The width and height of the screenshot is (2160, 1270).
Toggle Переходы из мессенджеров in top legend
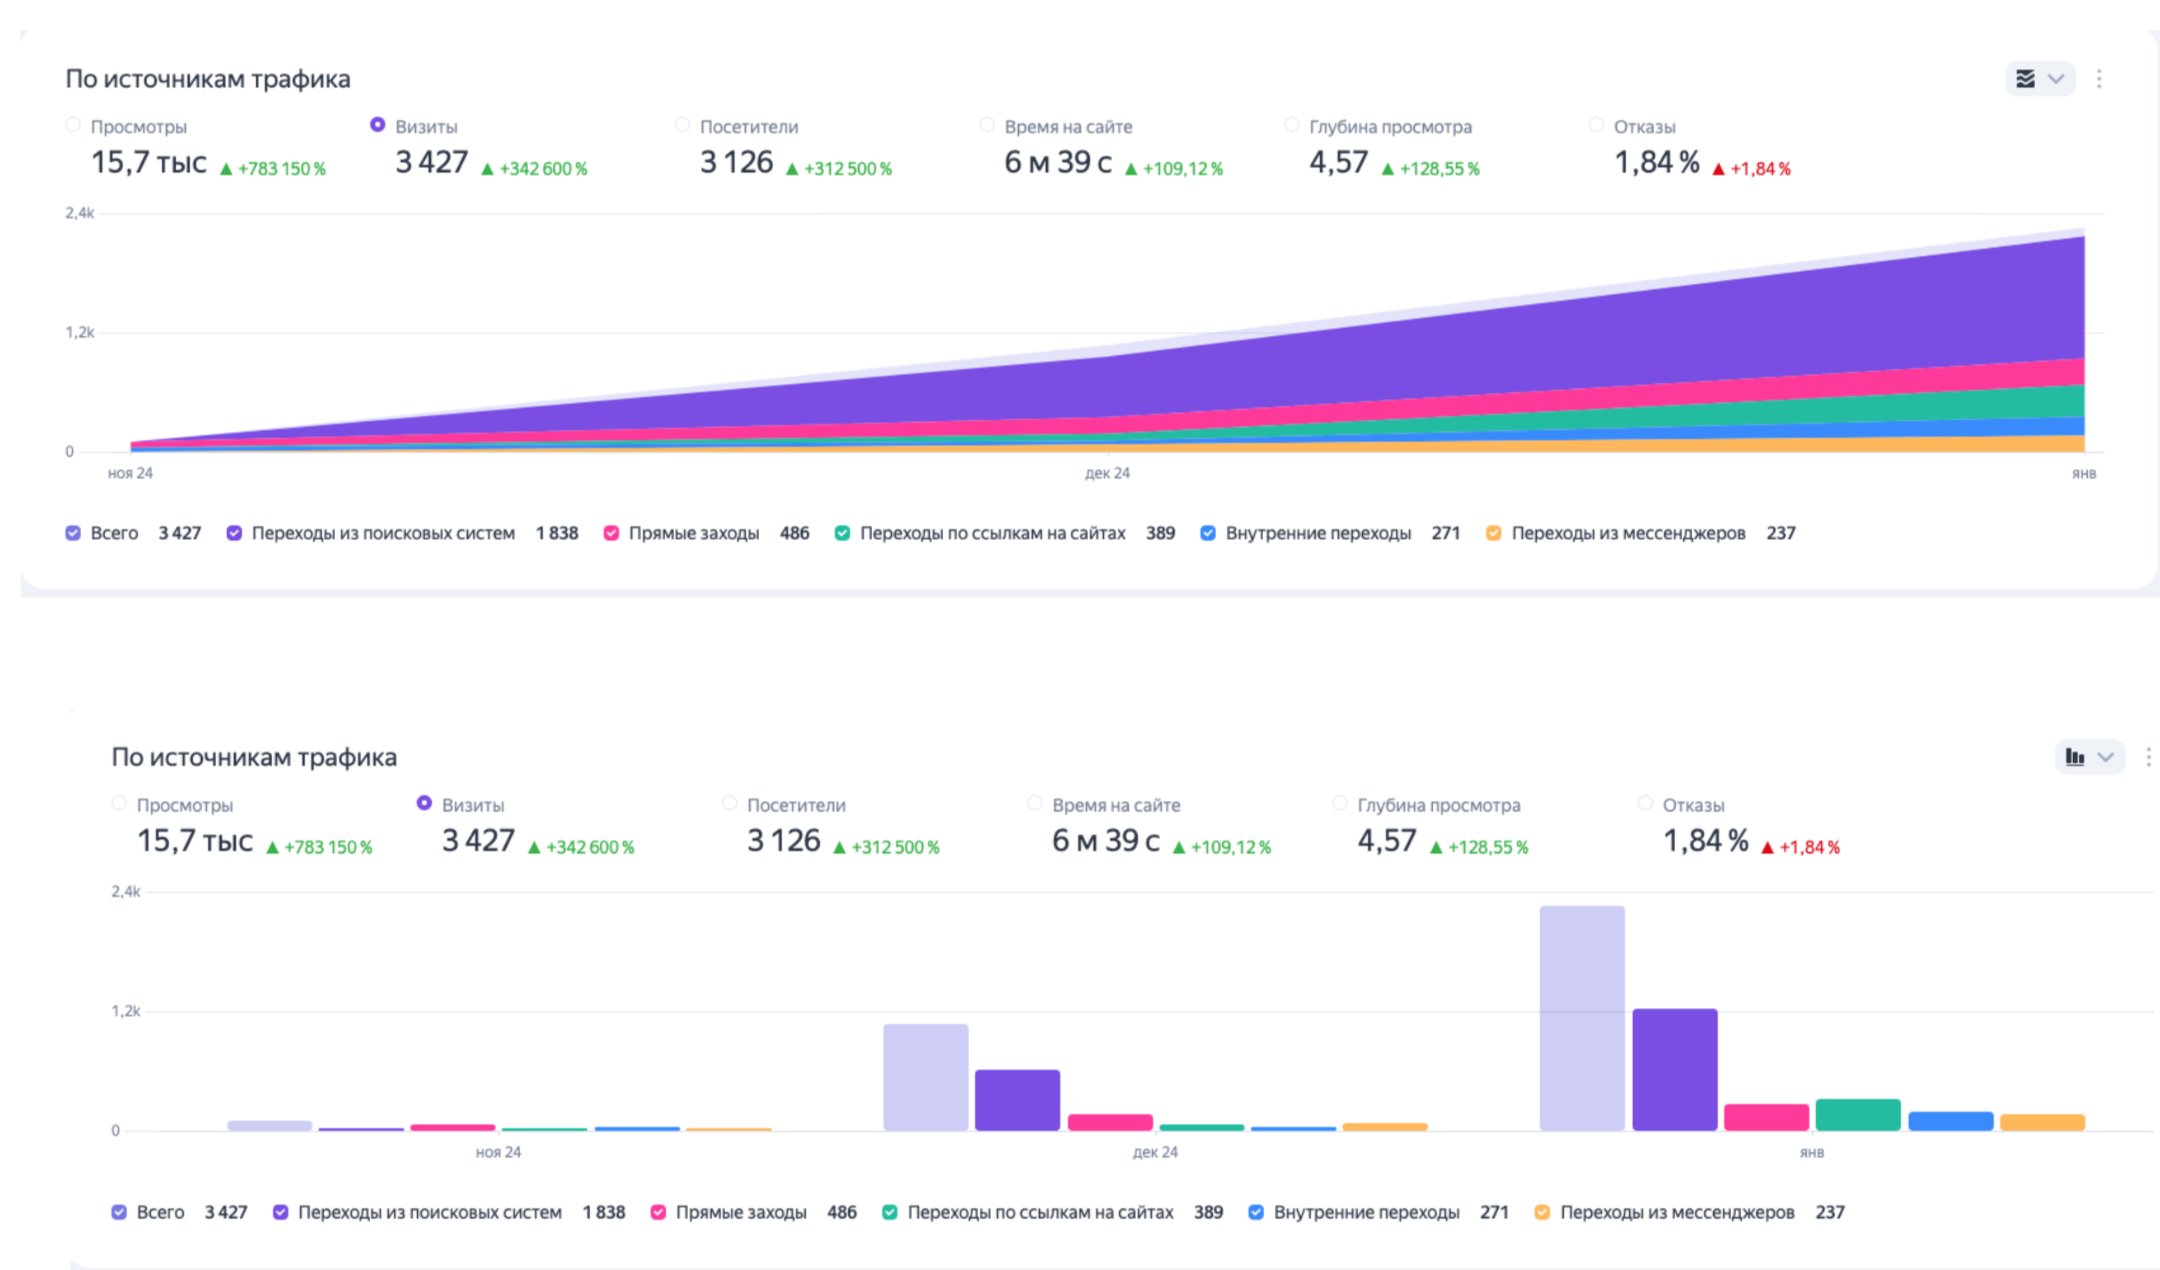tap(1493, 533)
